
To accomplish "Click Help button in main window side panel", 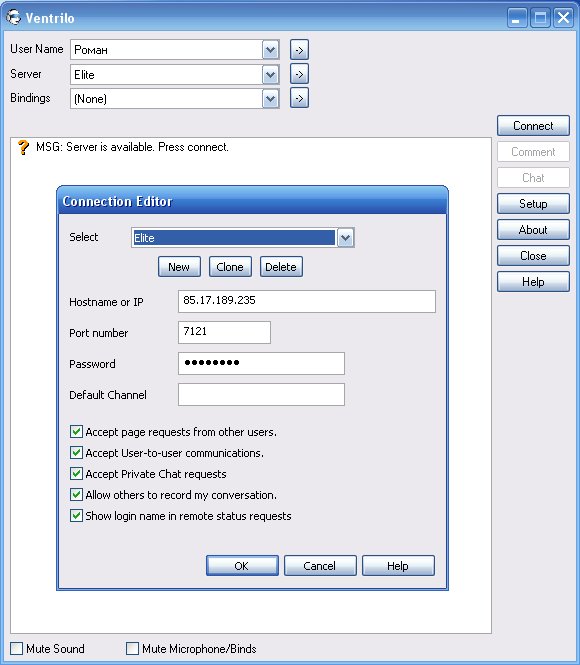I will (533, 282).
